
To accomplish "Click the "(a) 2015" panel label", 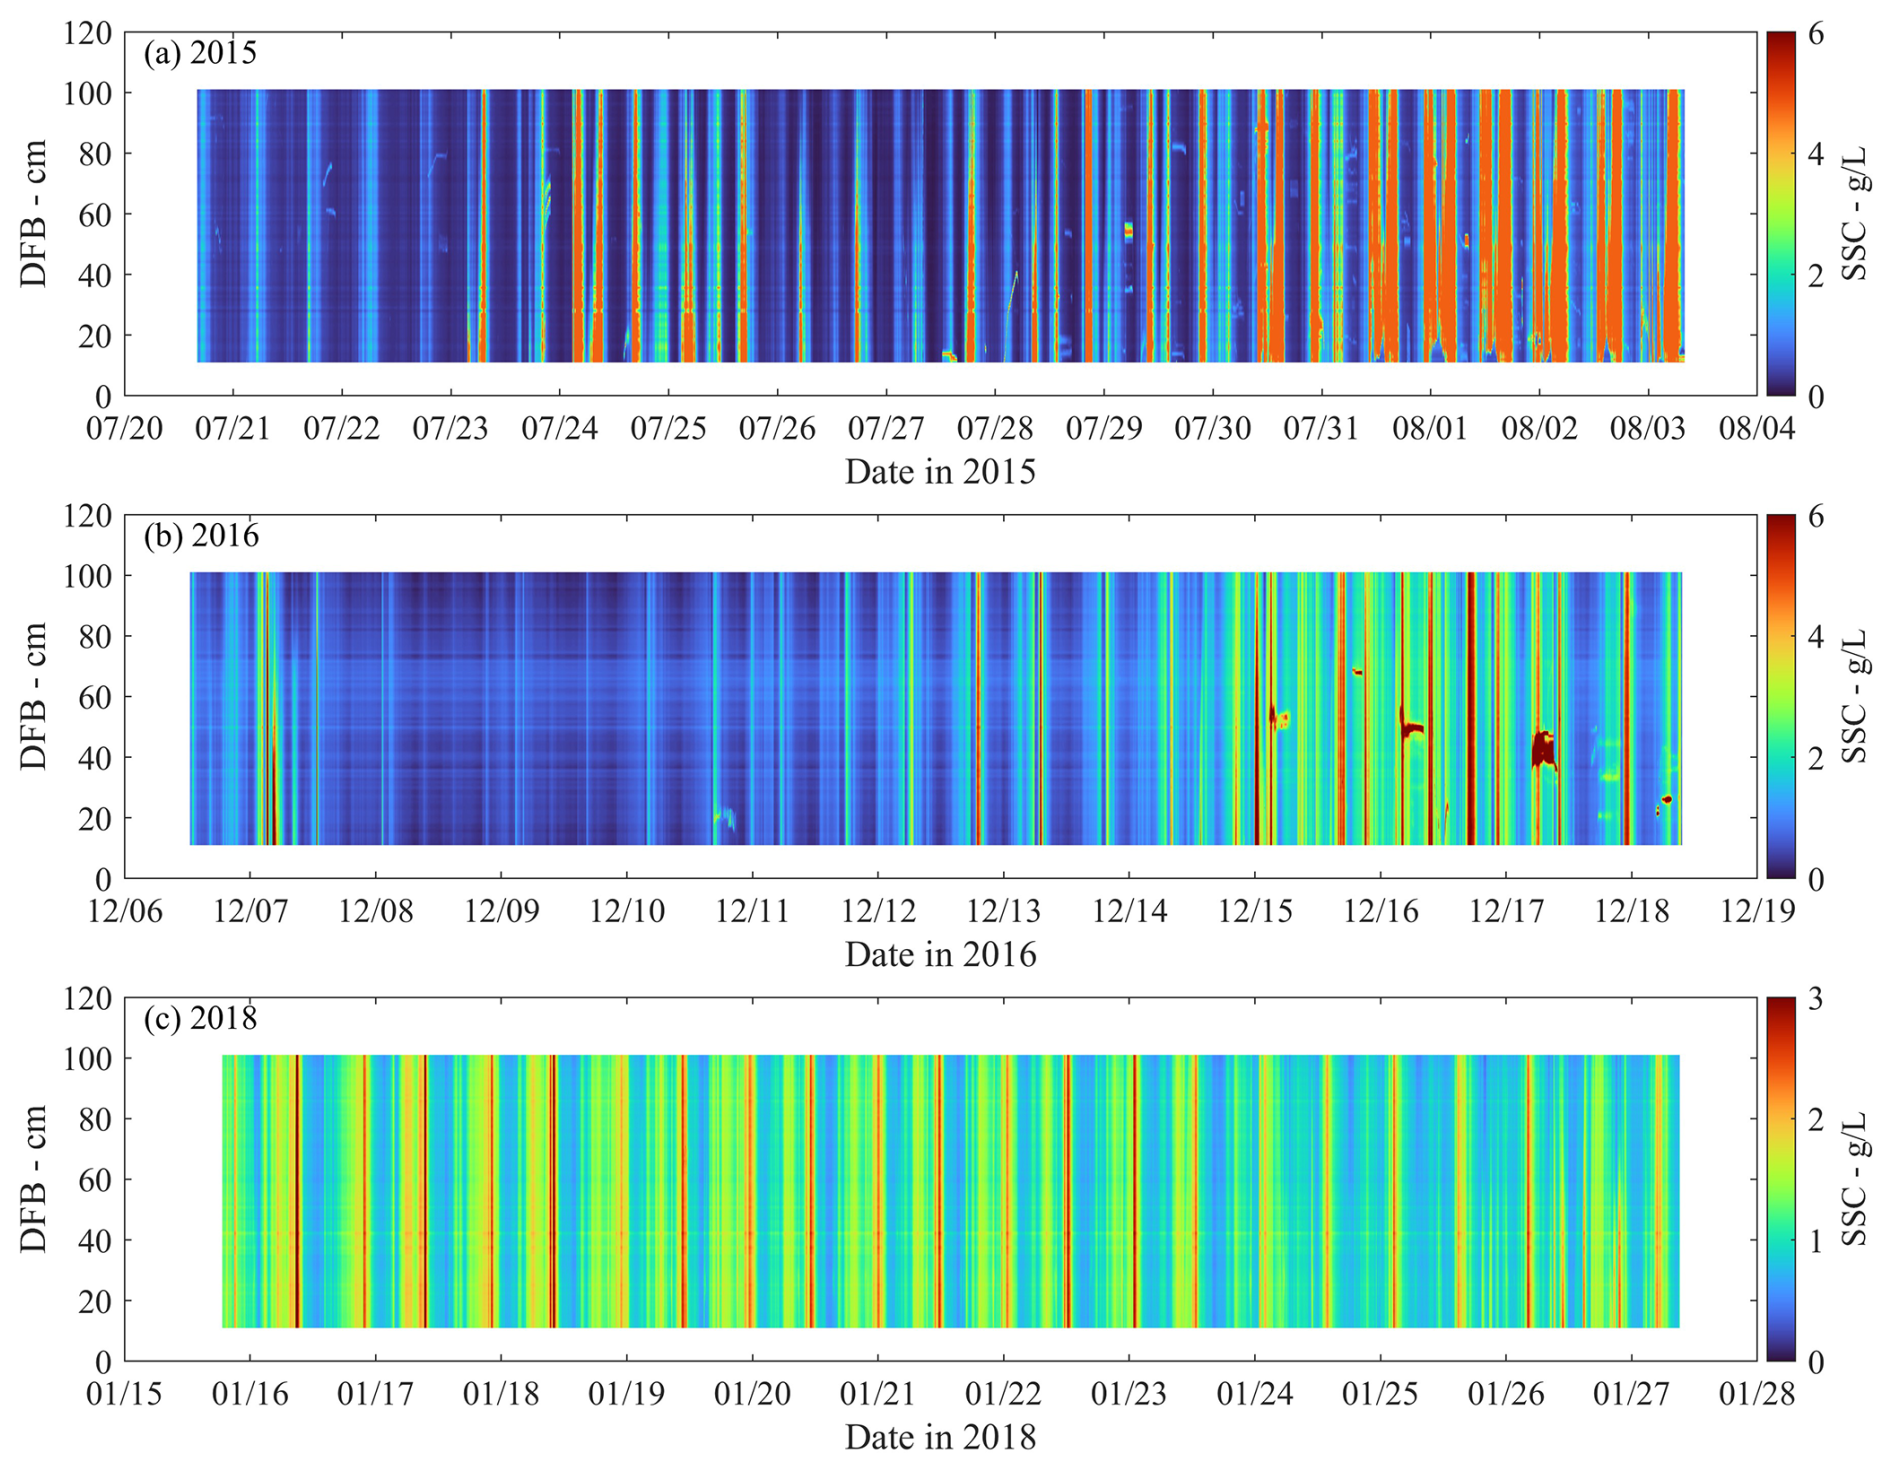I will coord(200,52).
